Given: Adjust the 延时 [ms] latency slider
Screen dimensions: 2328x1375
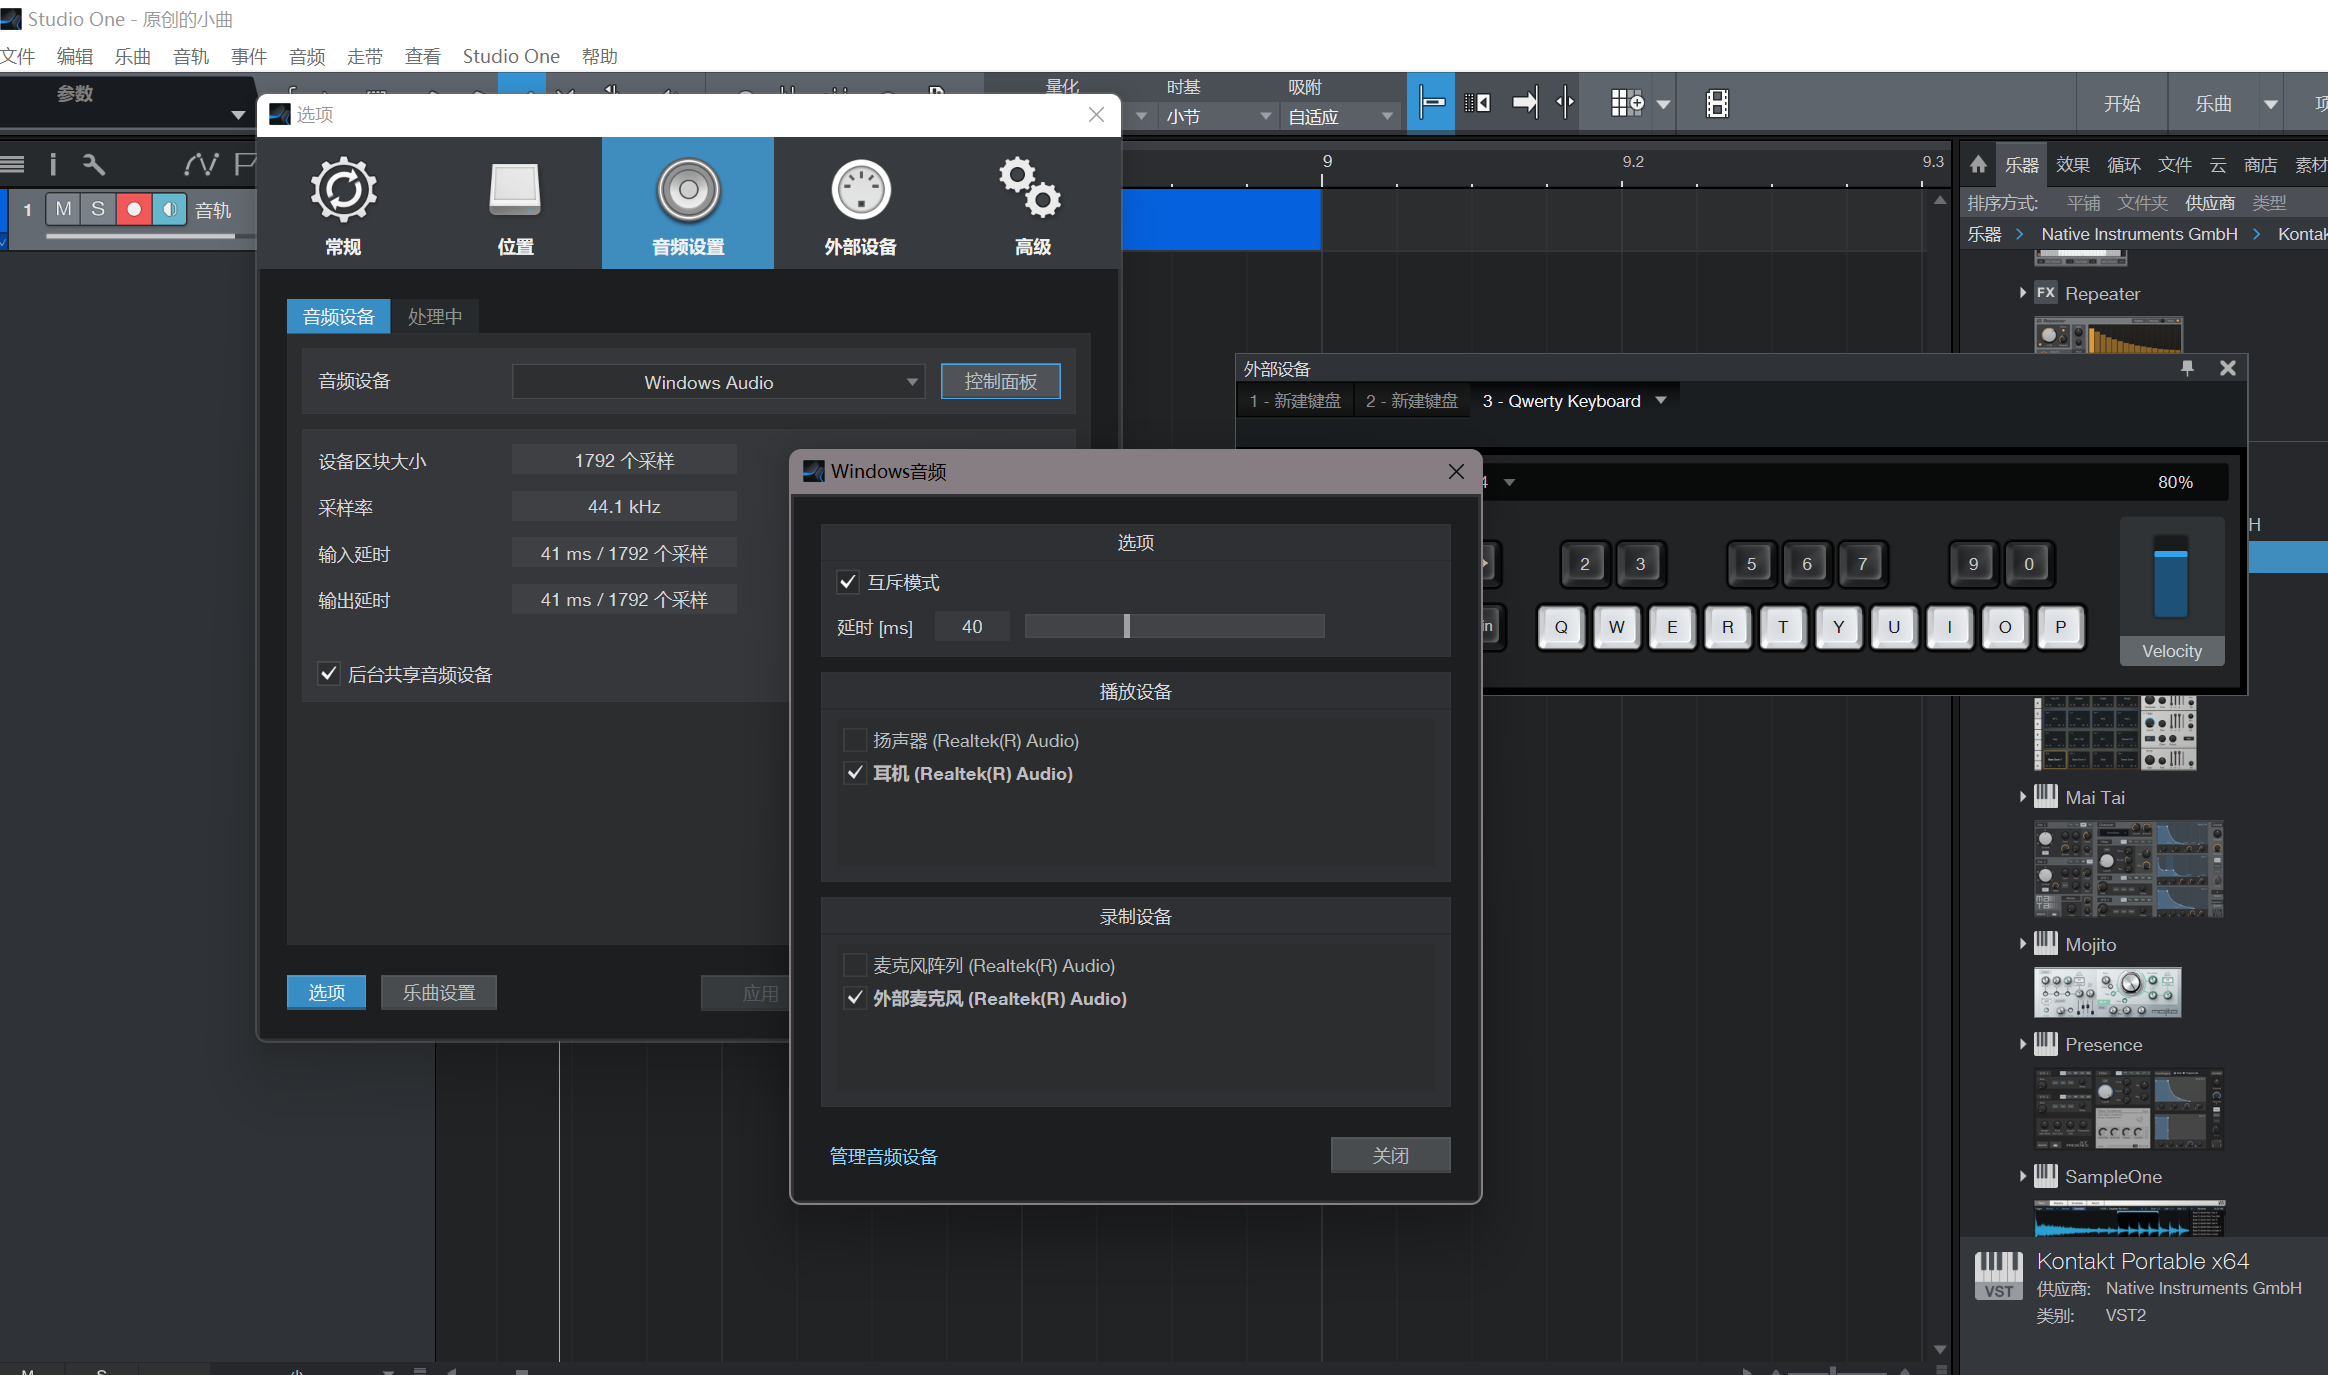Looking at the screenshot, I should pos(1174,626).
